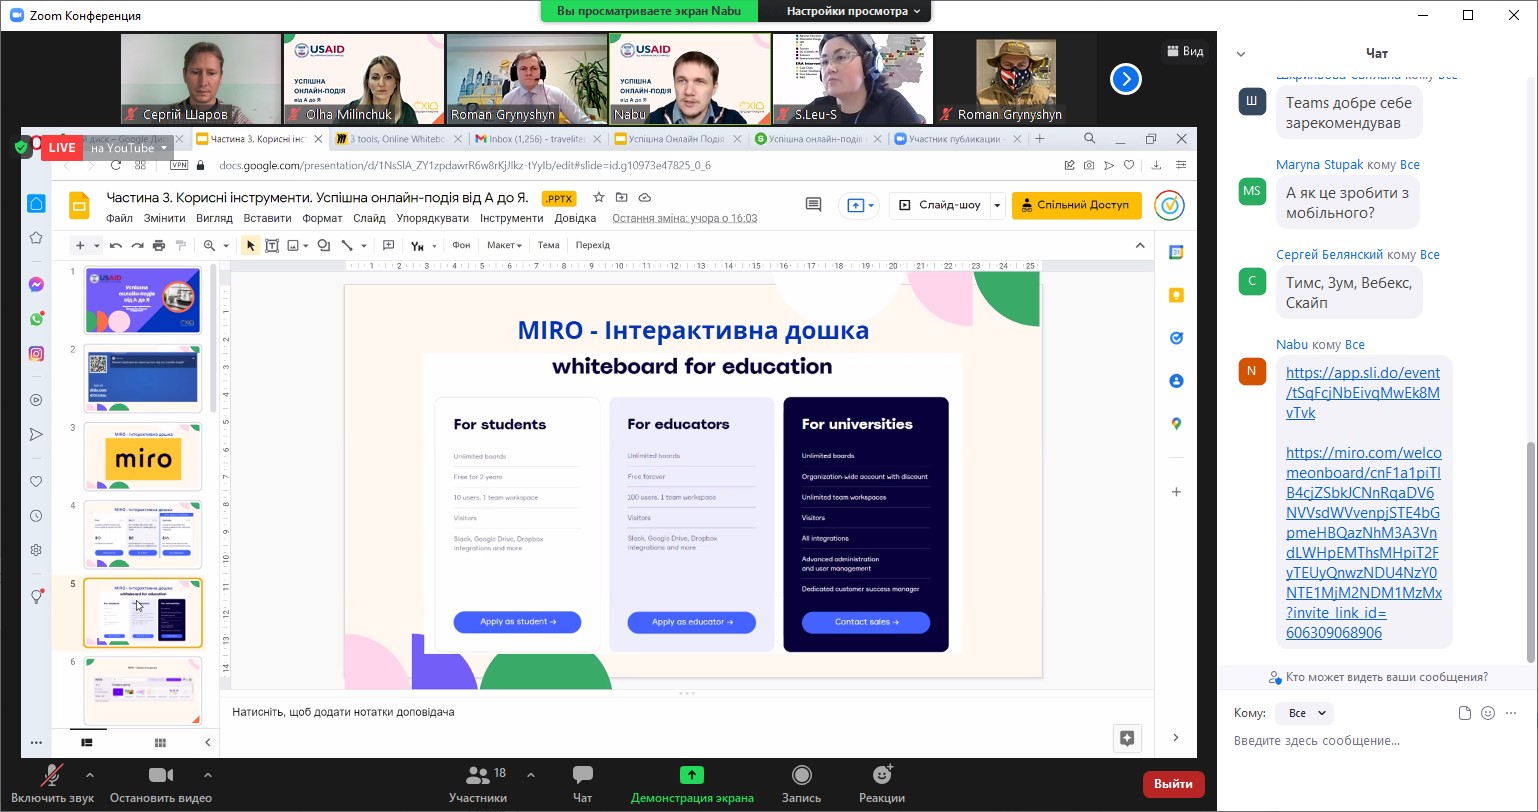Open the Вставити menu in Google Slides
1538x812 pixels.
point(267,218)
